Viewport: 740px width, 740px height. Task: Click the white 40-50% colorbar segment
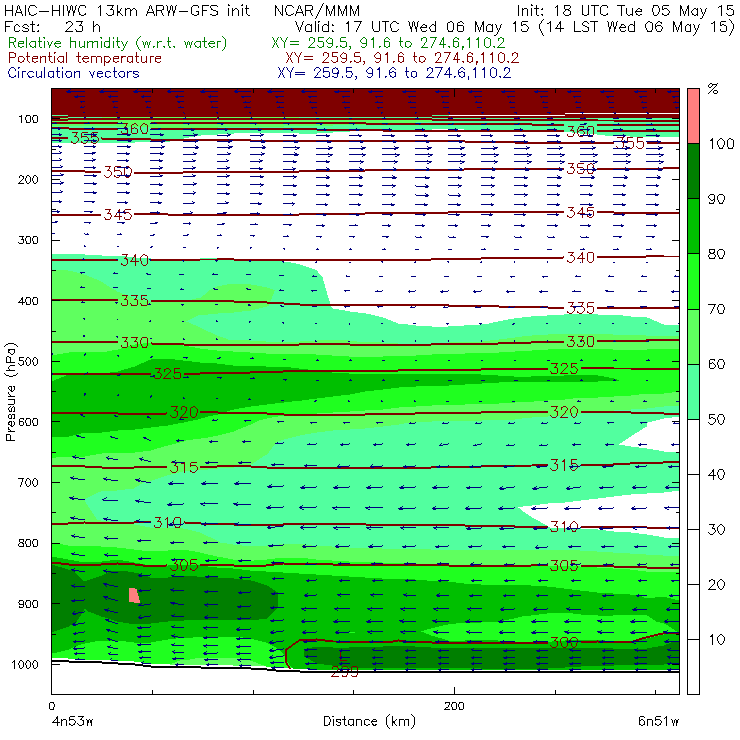(693, 446)
